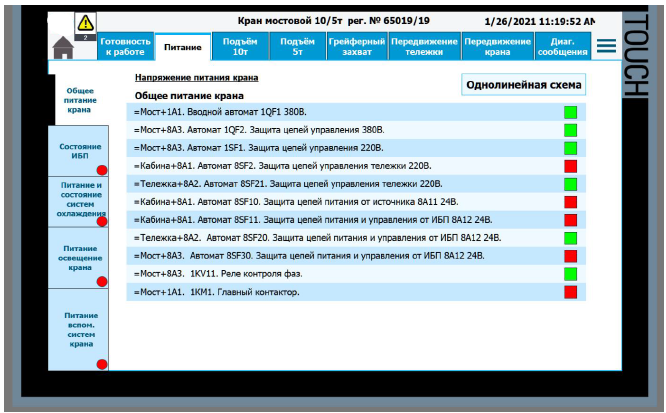The height and width of the screenshot is (413, 666).
Task: Select row Кабина+8А1 Автомат 8SF11
Action: (356, 220)
